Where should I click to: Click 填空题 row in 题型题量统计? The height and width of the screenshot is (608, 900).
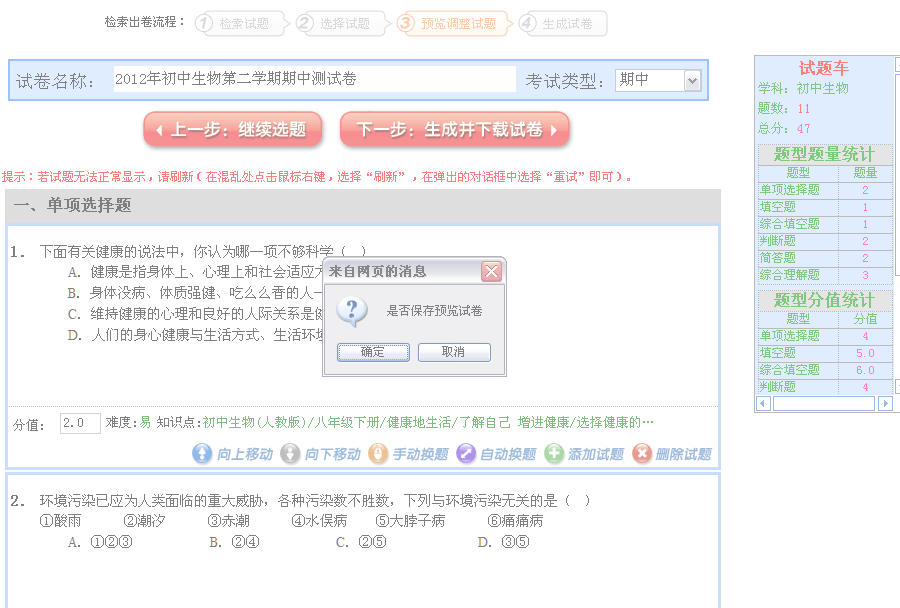click(x=825, y=207)
